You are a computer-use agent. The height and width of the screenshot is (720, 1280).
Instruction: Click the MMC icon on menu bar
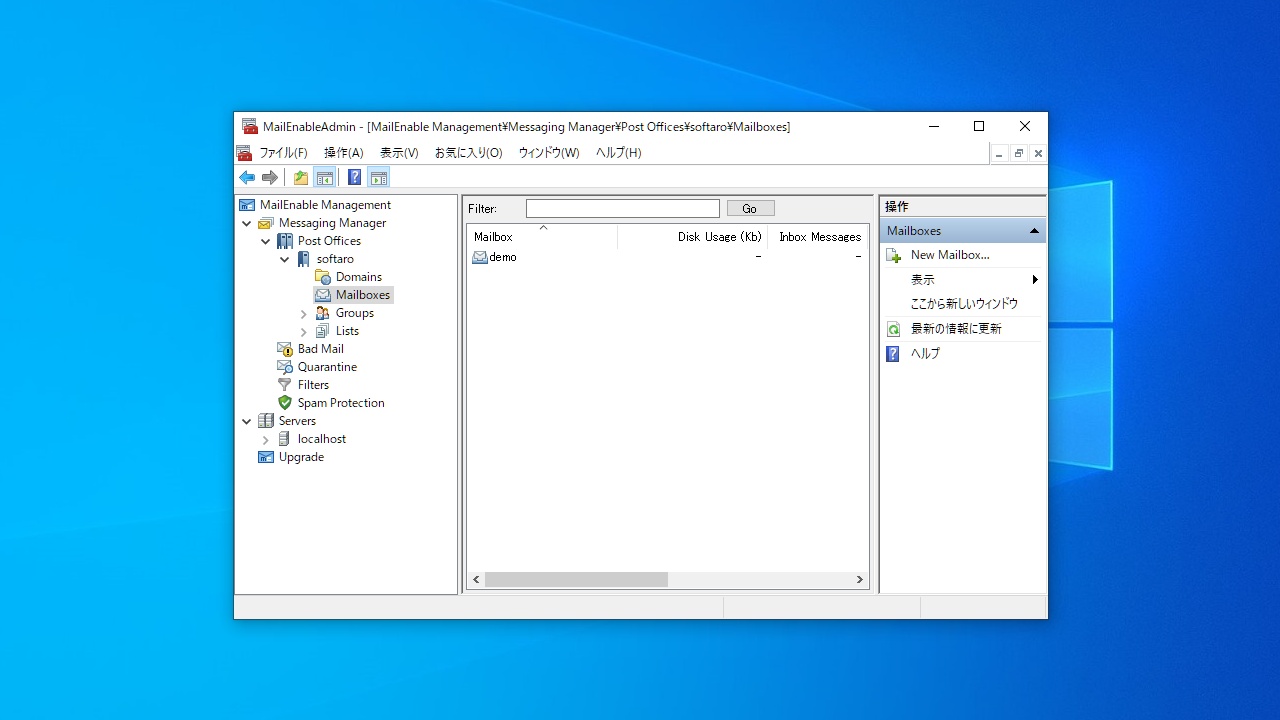click(244, 153)
